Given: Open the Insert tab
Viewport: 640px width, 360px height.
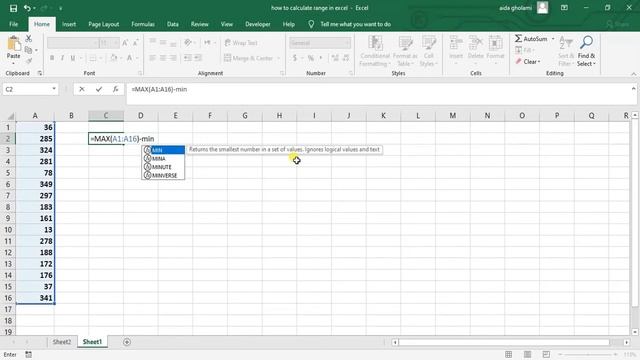Looking at the screenshot, I should tap(69, 24).
